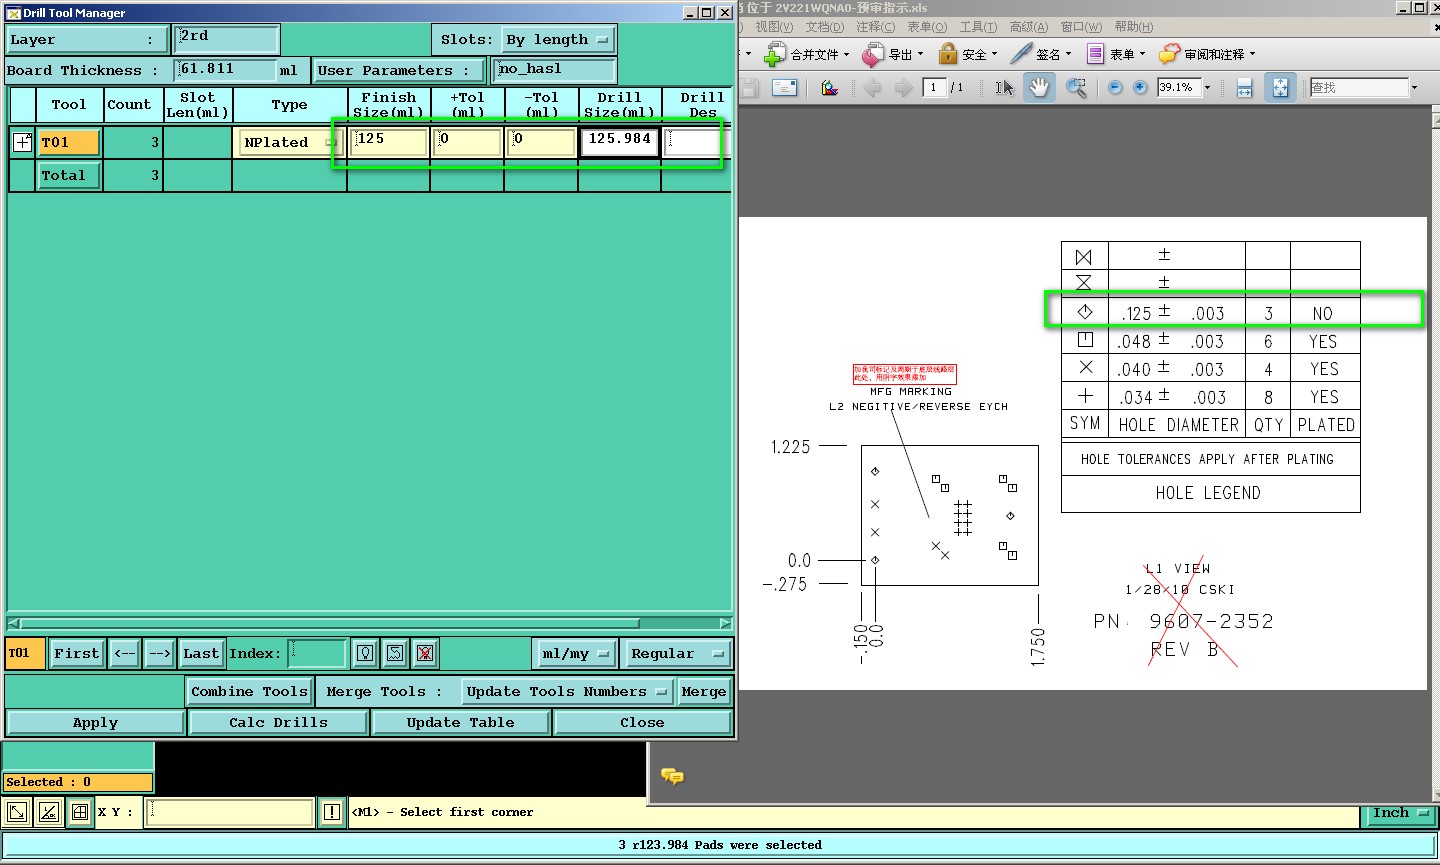
Task: Click the Merge button
Action: tap(704, 692)
